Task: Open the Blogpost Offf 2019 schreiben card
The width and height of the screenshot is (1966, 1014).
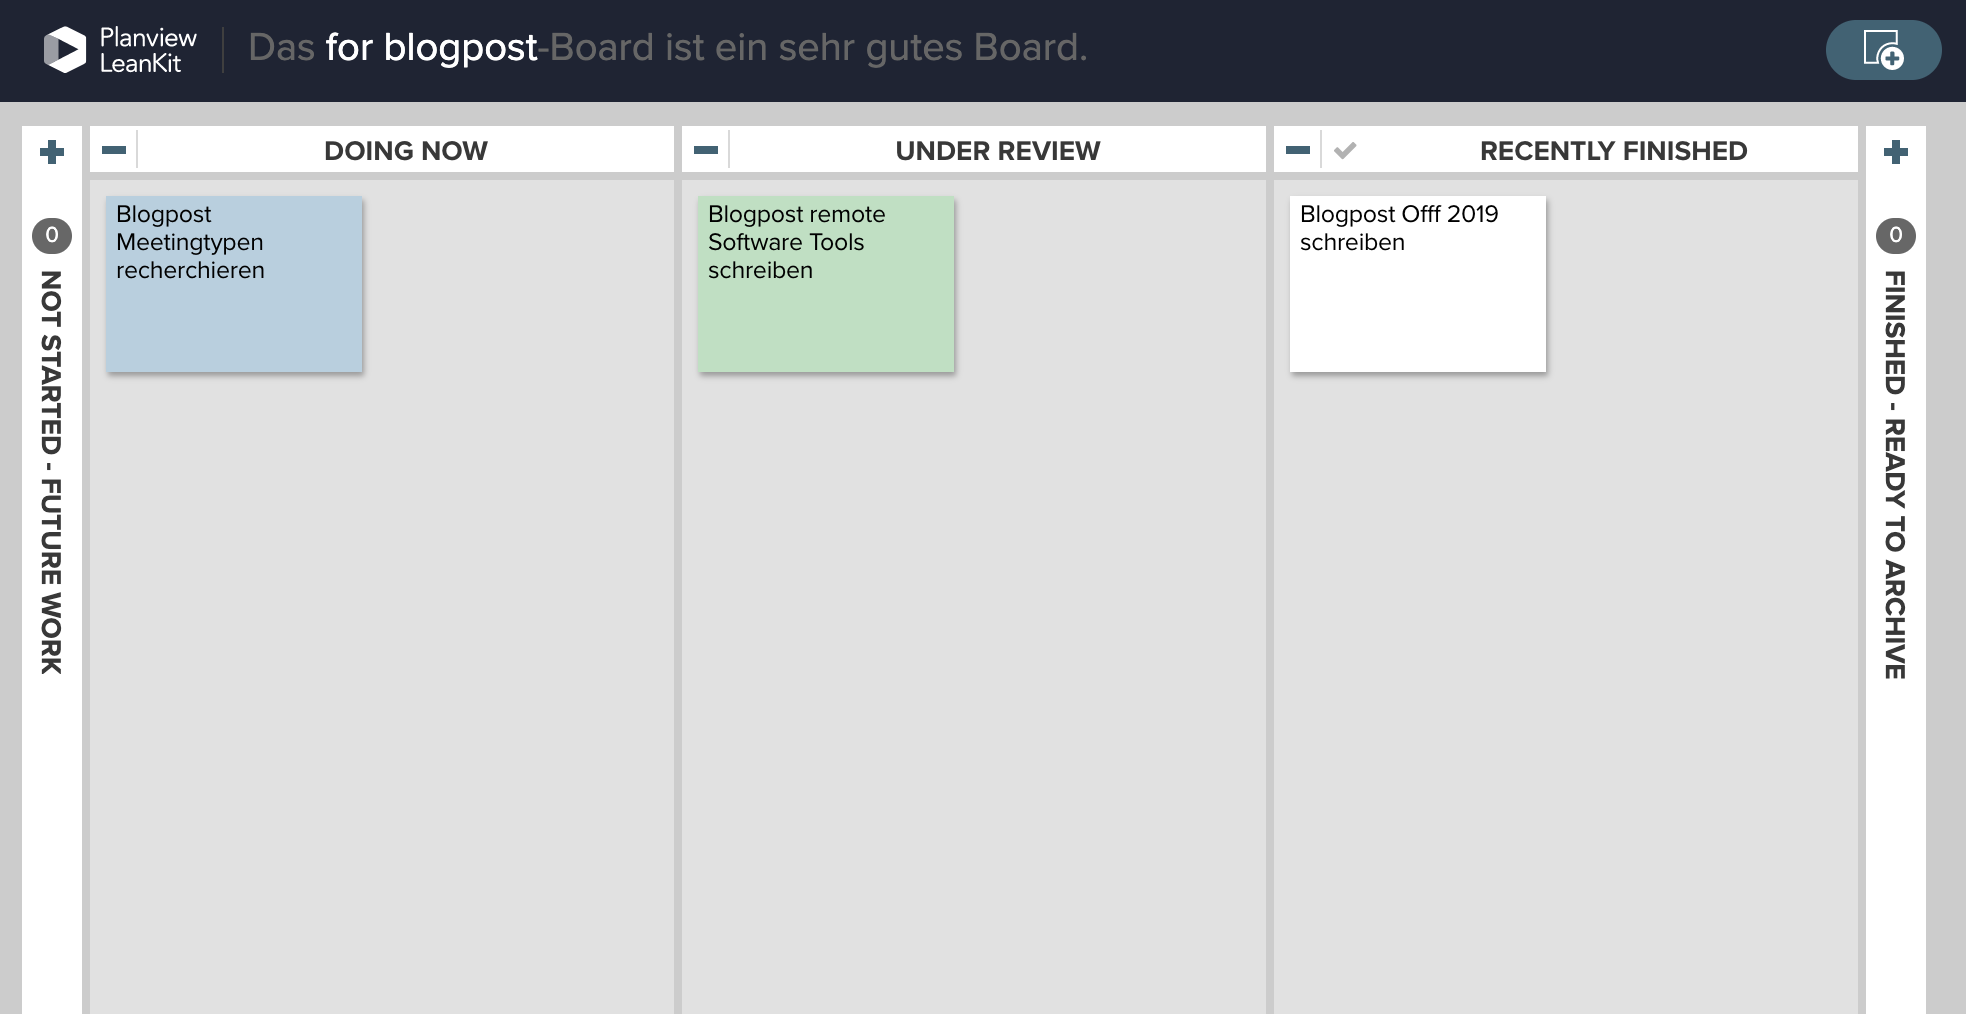Action: (x=1416, y=283)
